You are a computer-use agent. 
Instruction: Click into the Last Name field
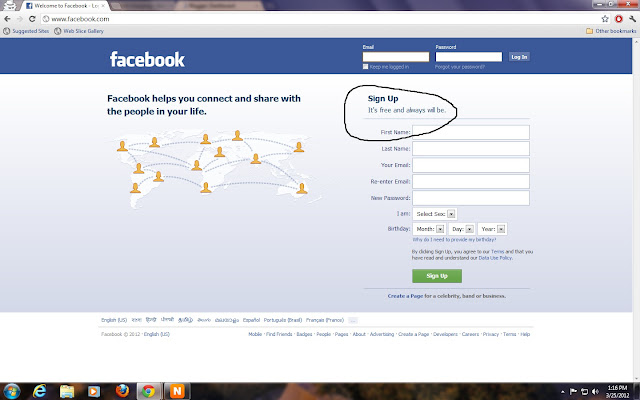click(471, 149)
